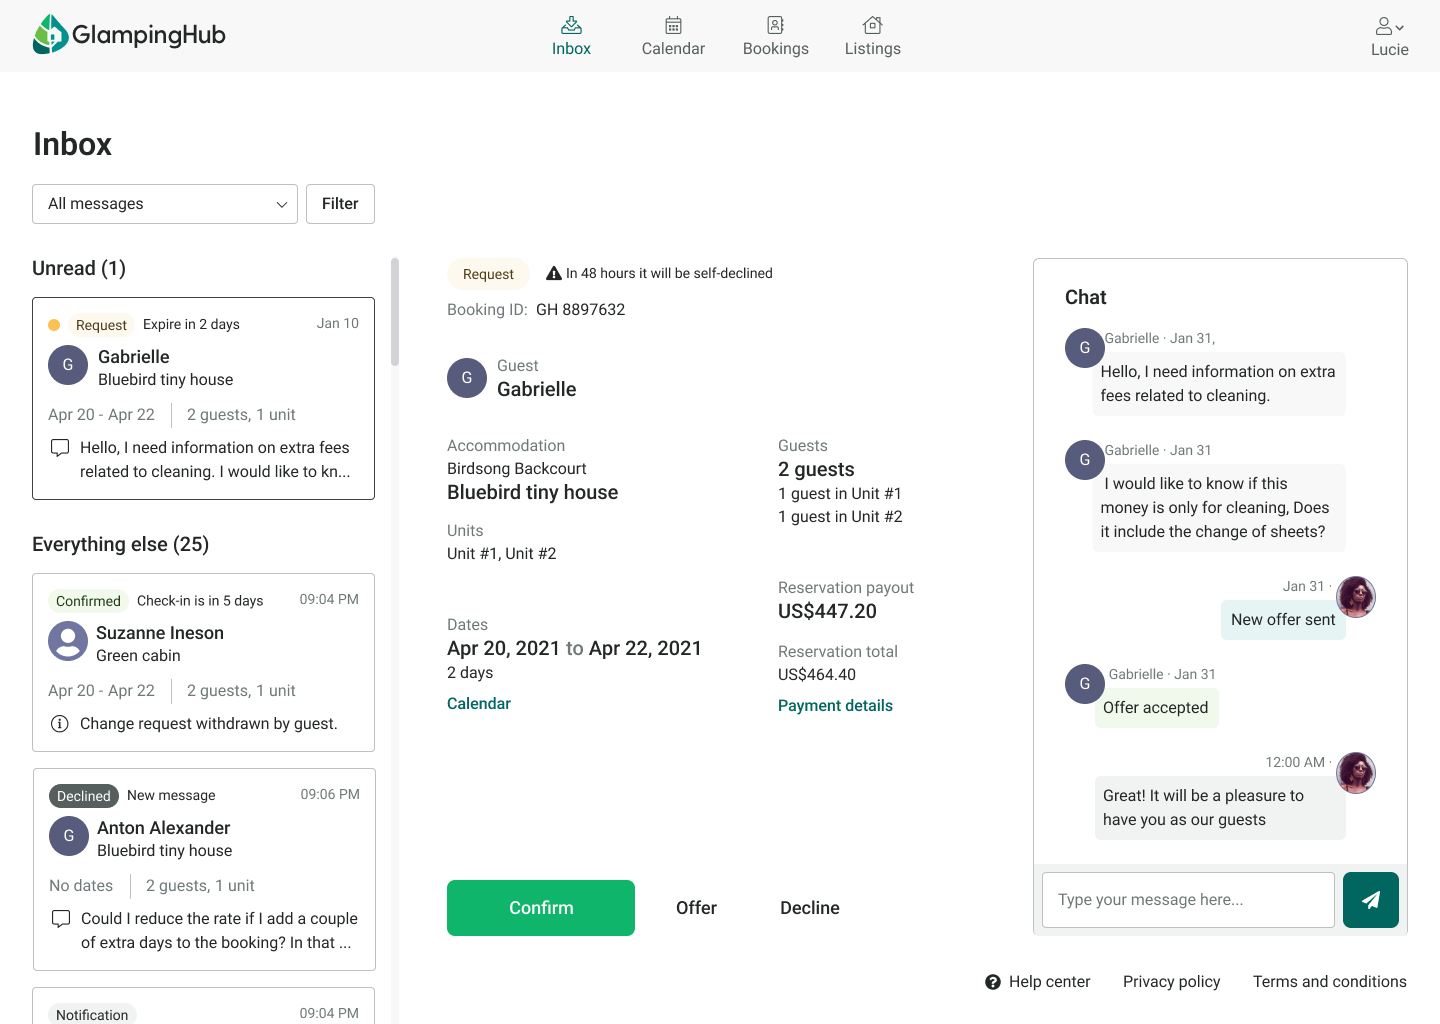Open the Listings section icon
The width and height of the screenshot is (1440, 1024).
pos(872,25)
